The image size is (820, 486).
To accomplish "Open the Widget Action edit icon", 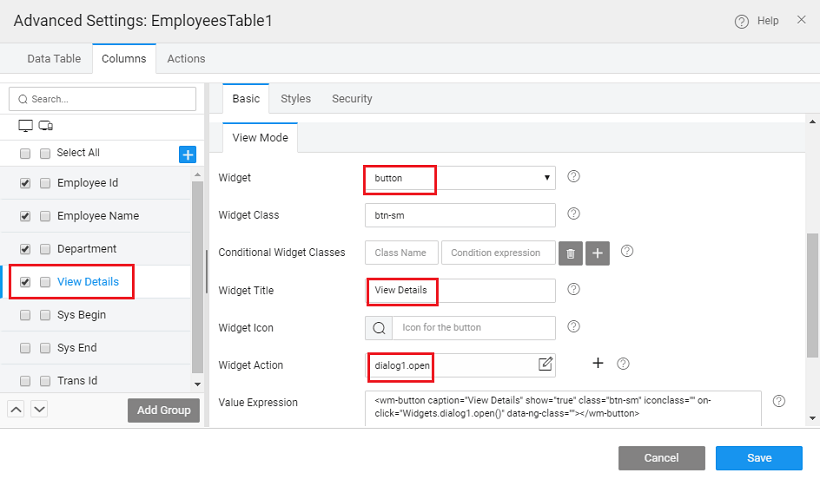I will pyautogui.click(x=545, y=364).
